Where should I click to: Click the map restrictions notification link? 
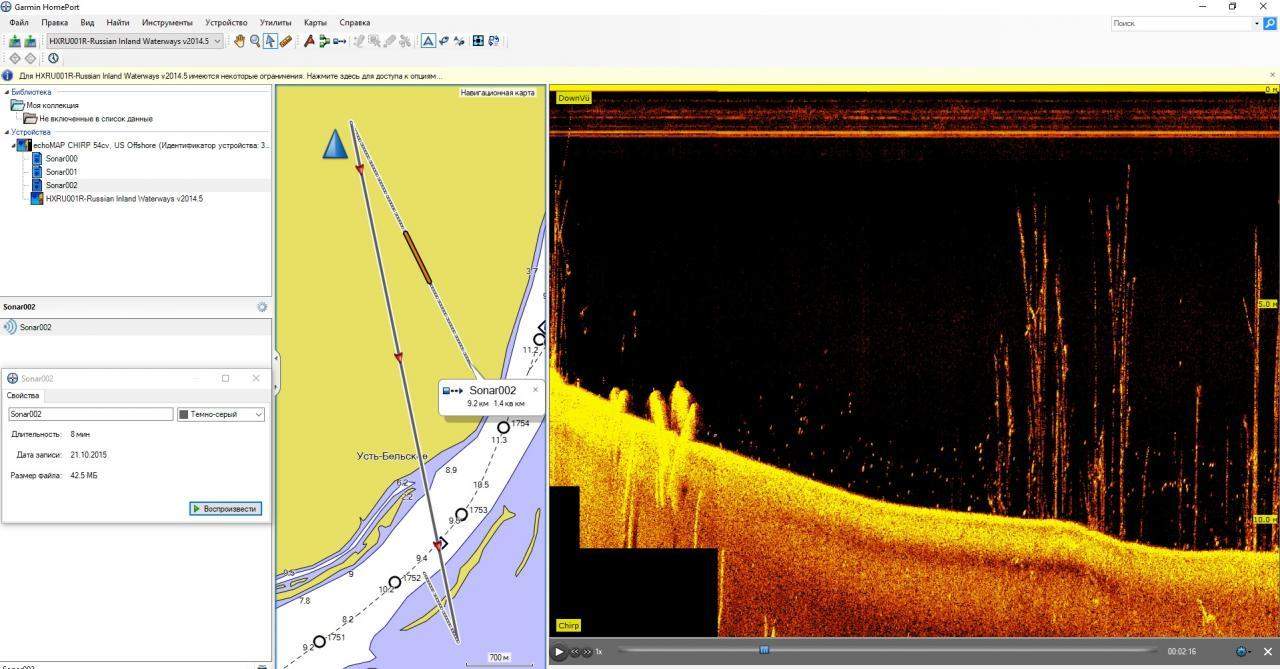pyautogui.click(x=230, y=76)
